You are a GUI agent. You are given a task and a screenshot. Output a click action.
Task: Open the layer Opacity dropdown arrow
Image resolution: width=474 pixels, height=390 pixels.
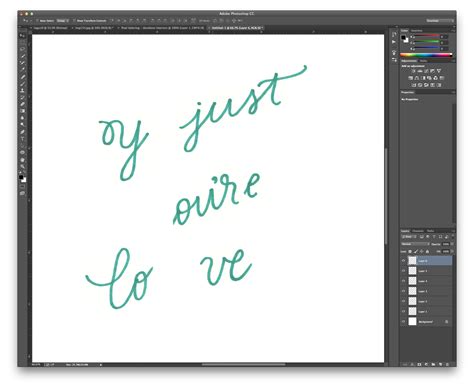pos(452,244)
